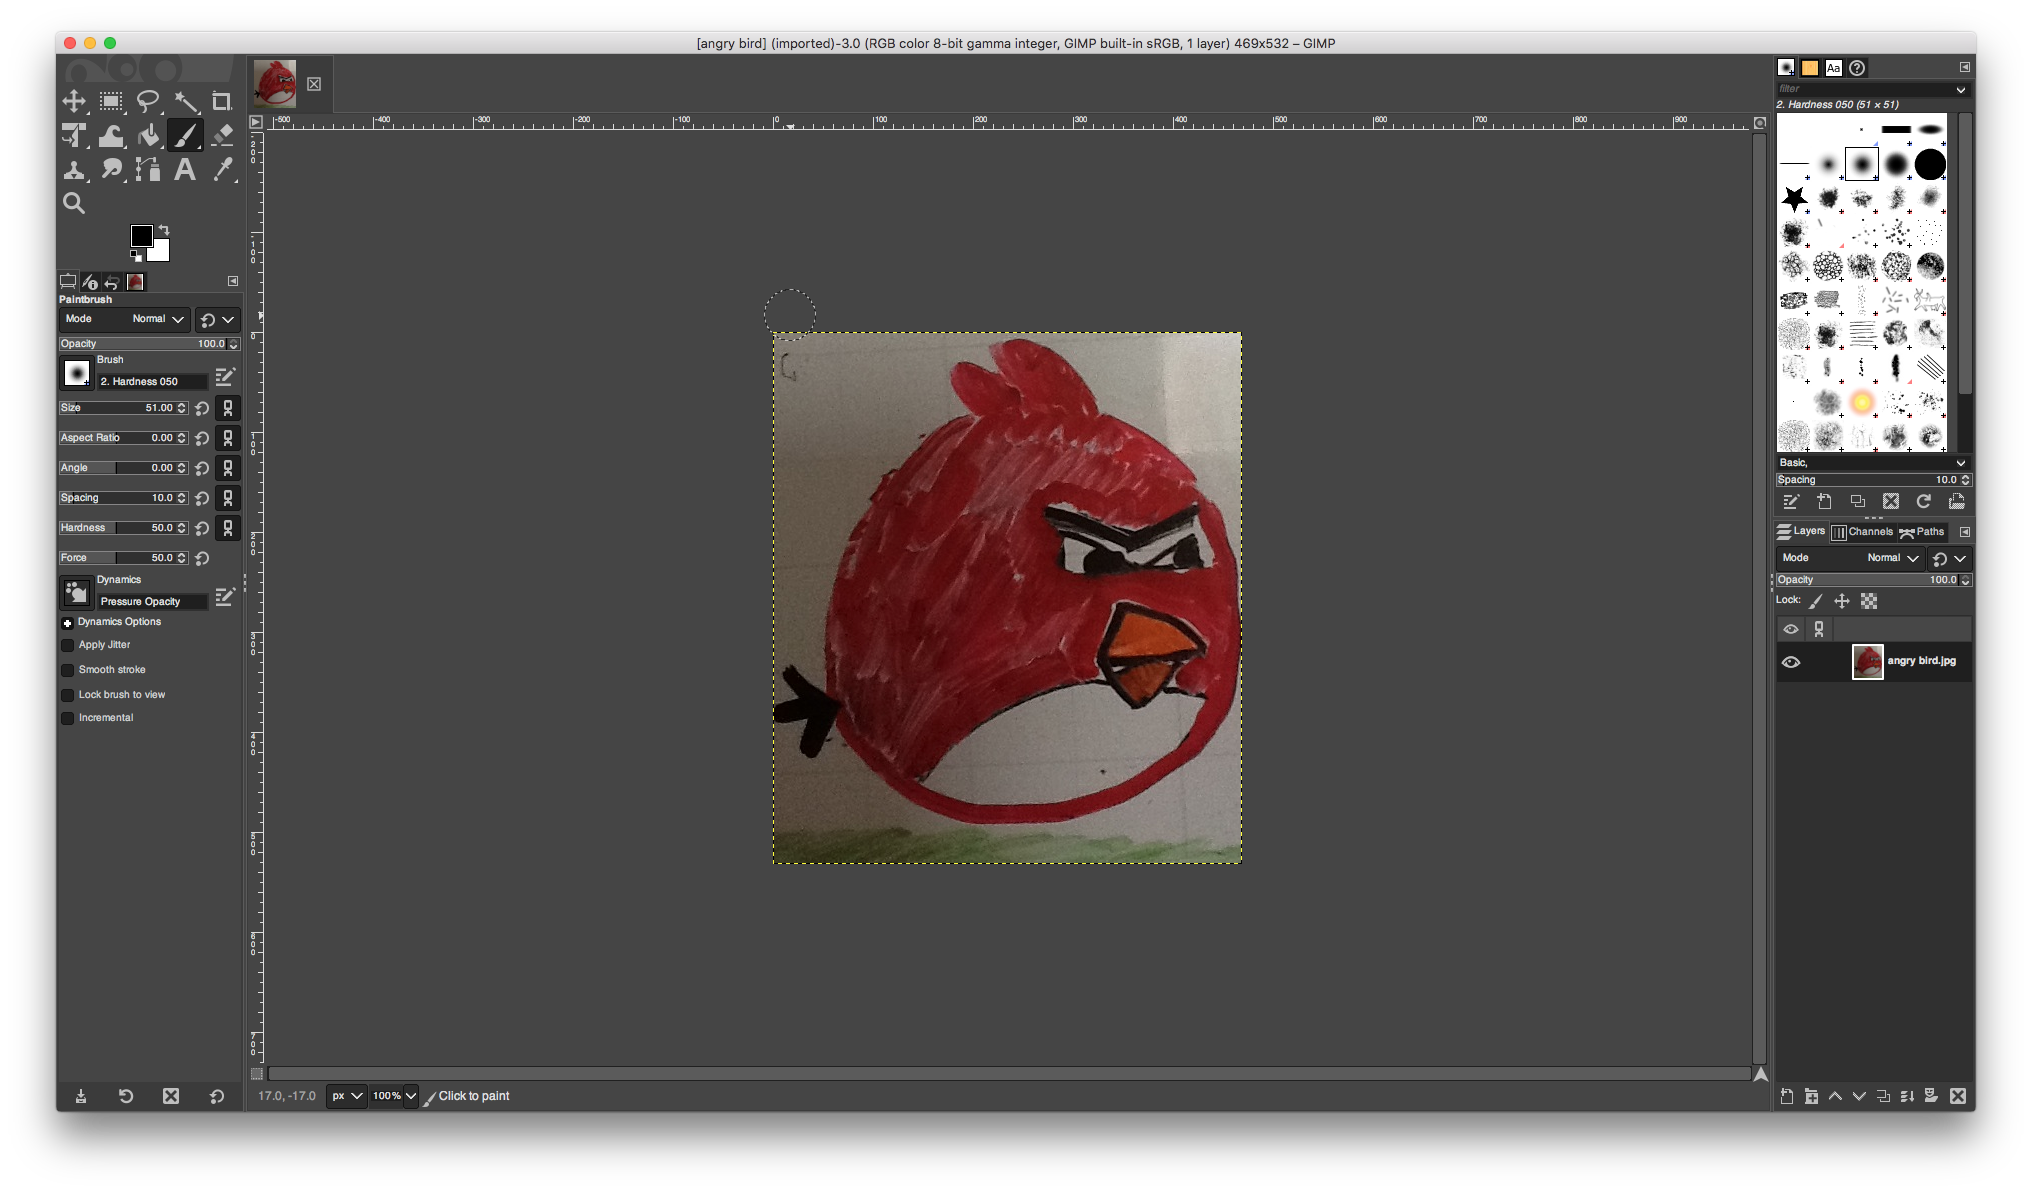Expand the Dynamics Options section
Viewport: 2032px width, 1192px height.
68,622
